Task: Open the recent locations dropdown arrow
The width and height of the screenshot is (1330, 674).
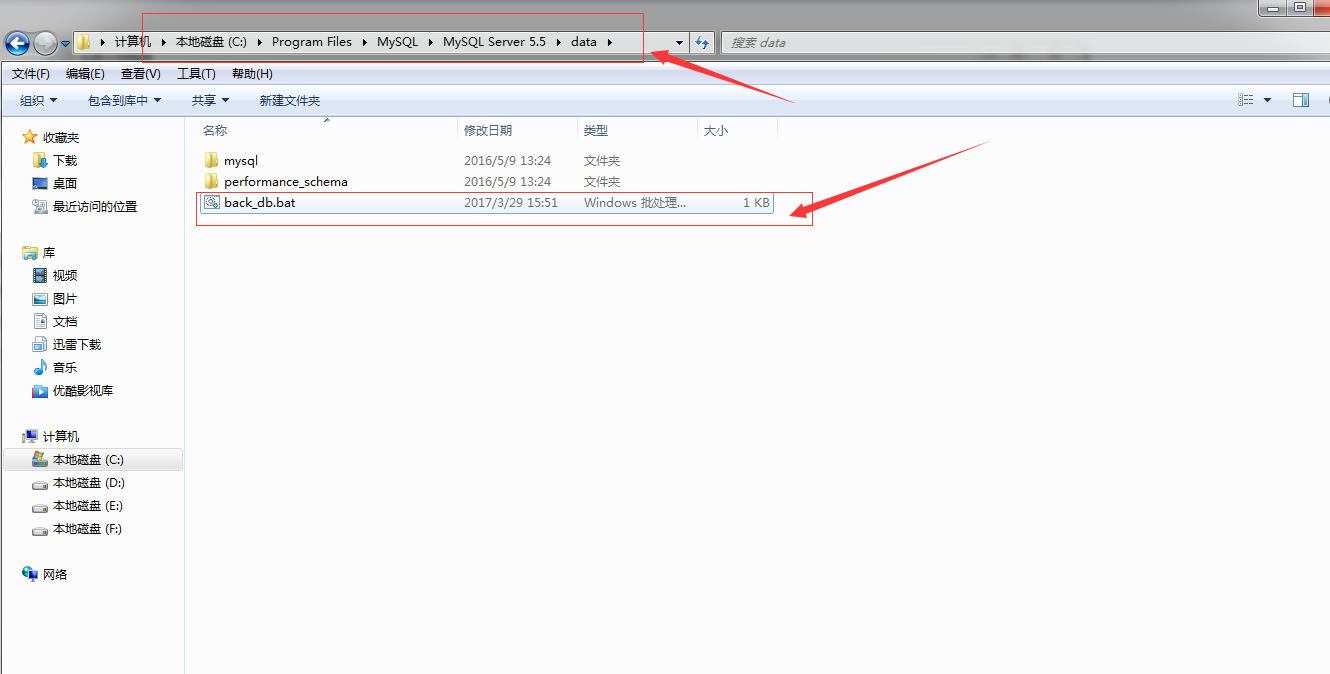Action: coord(66,44)
